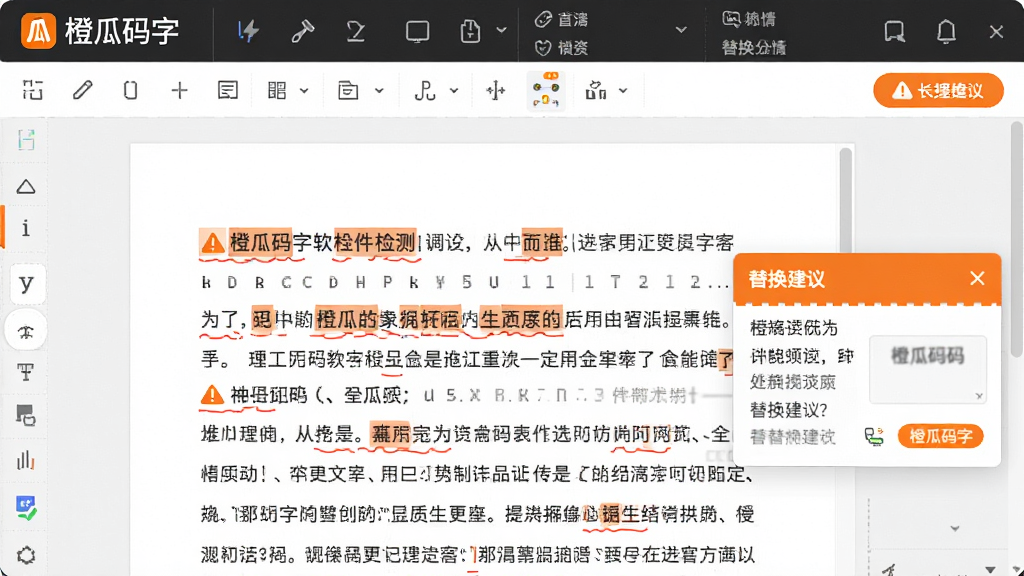The height and width of the screenshot is (576, 1024).
Task: Click the phone device preview icon
Action: 131,90
